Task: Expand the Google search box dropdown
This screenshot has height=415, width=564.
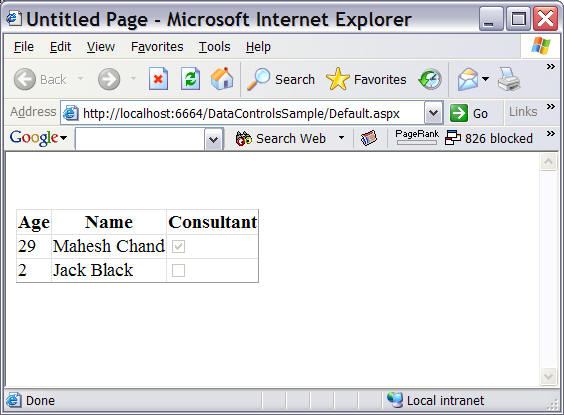Action: click(x=214, y=139)
